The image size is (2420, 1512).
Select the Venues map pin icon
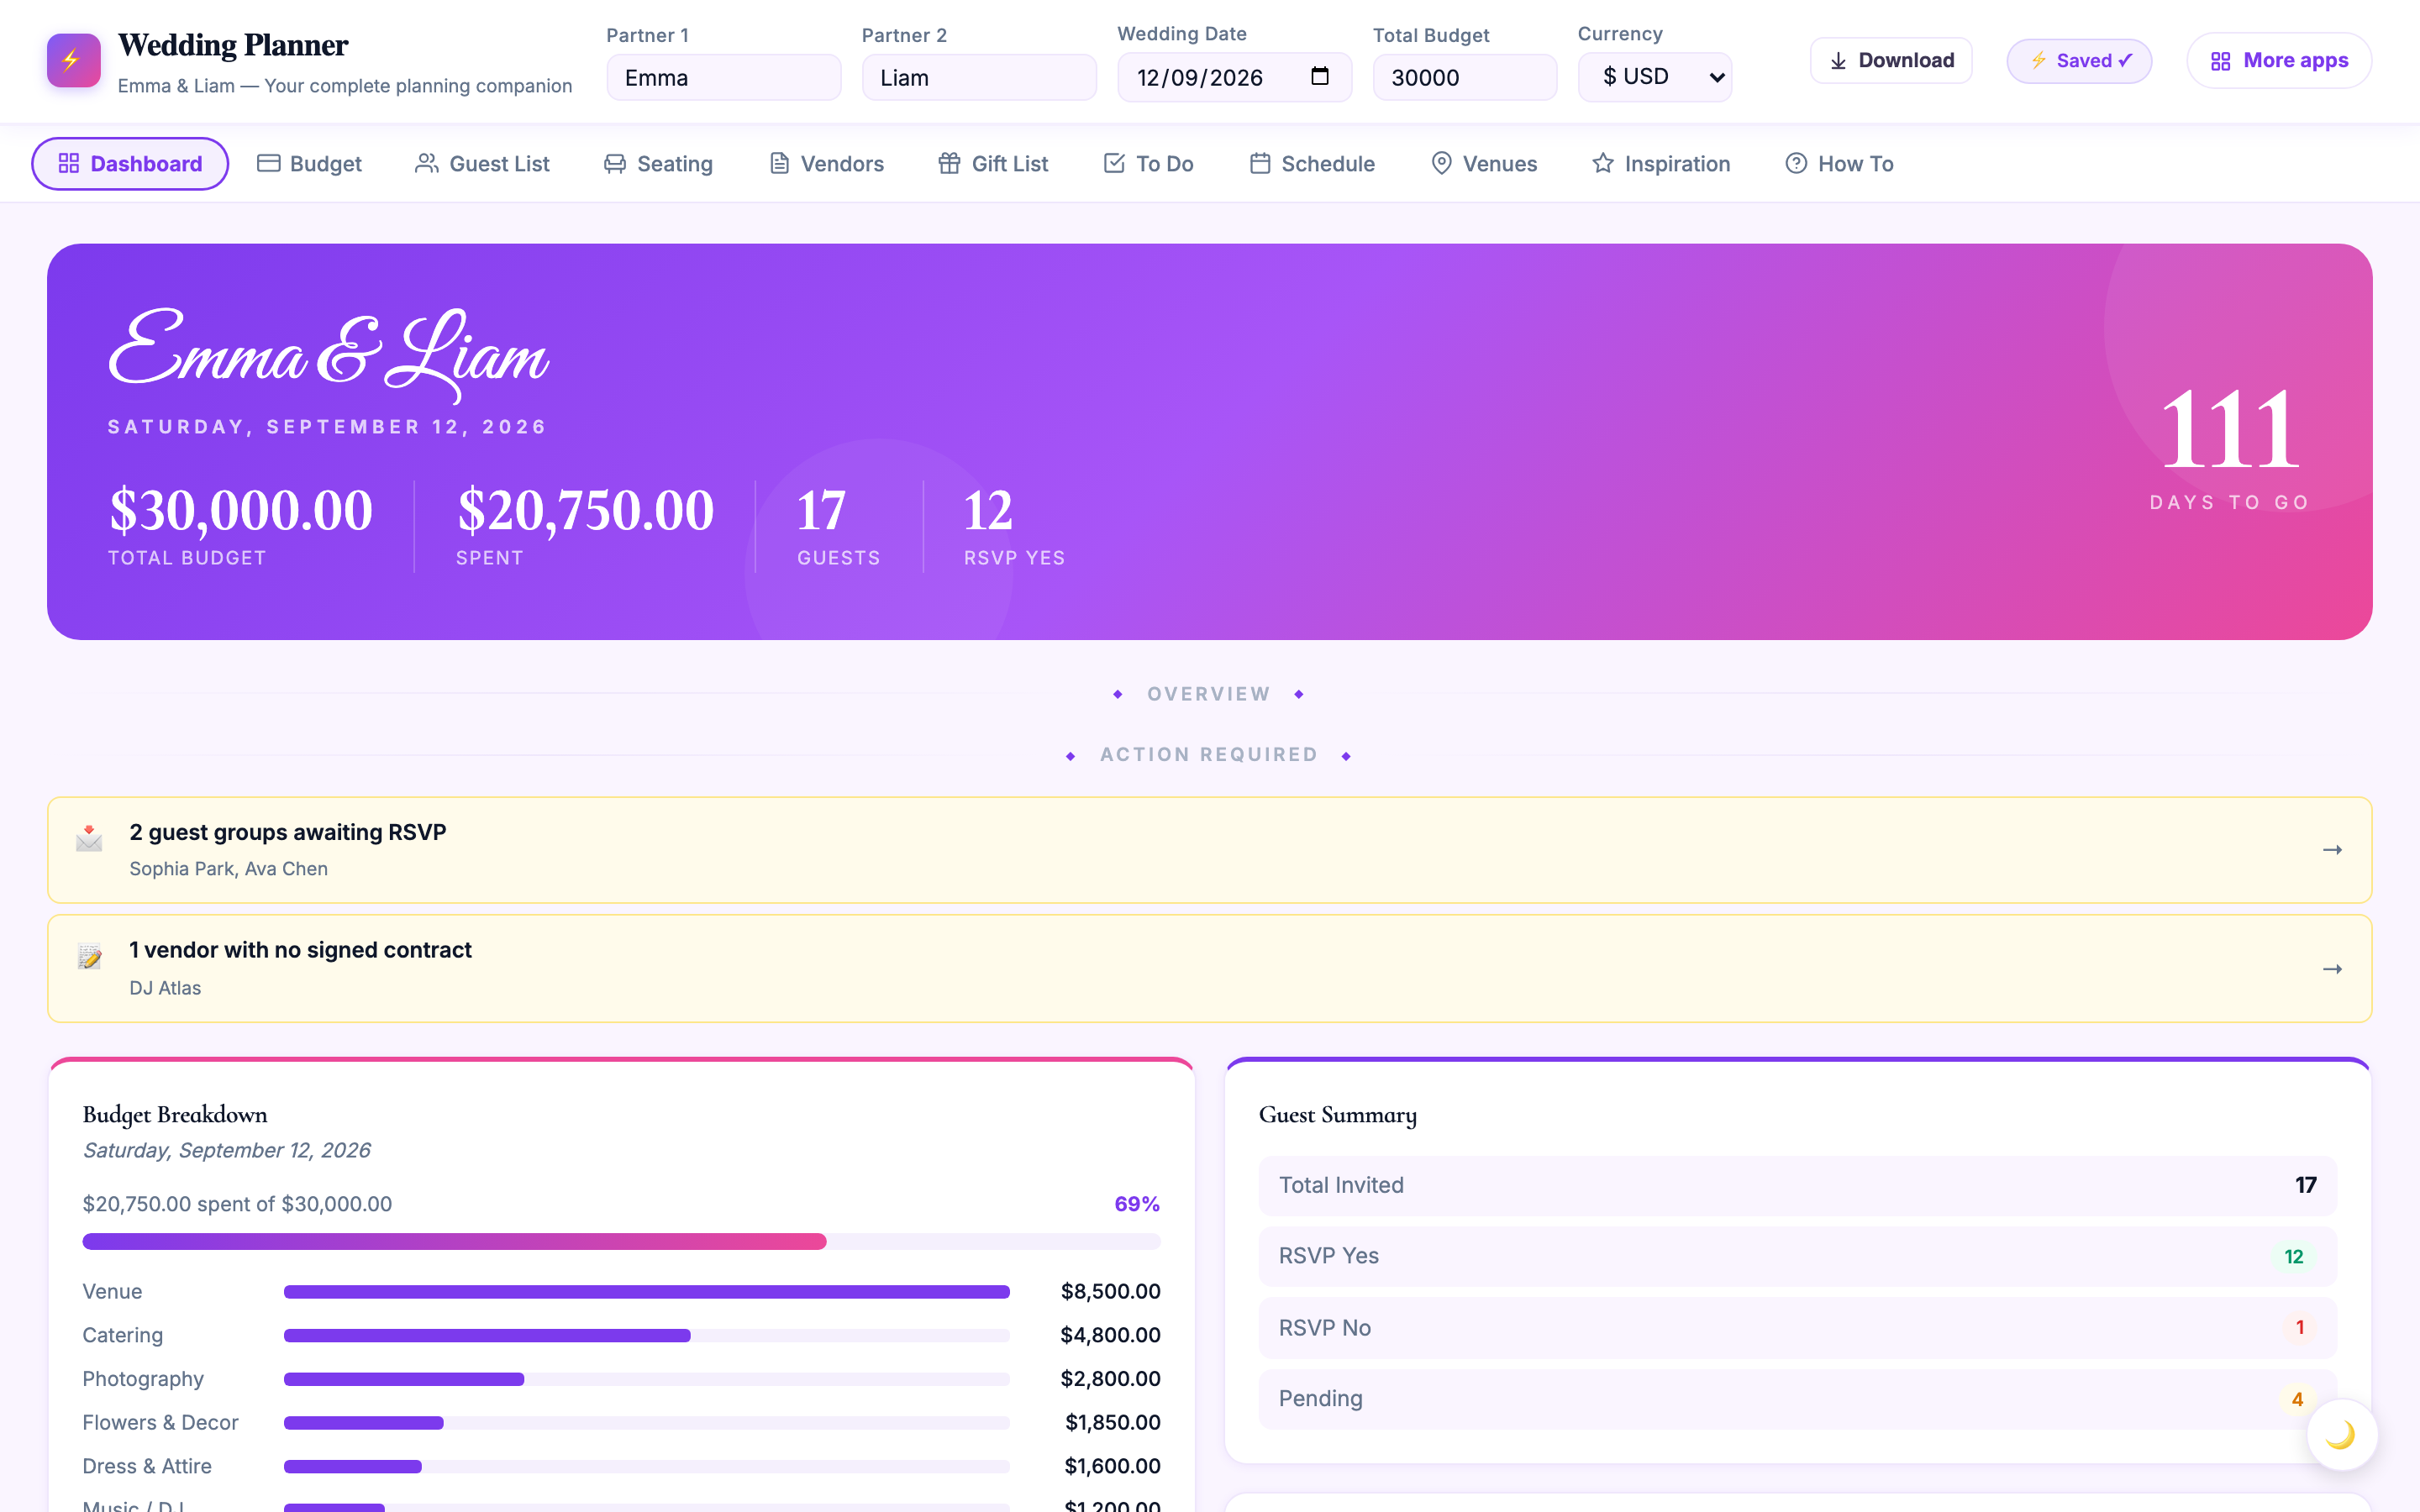pos(1441,164)
